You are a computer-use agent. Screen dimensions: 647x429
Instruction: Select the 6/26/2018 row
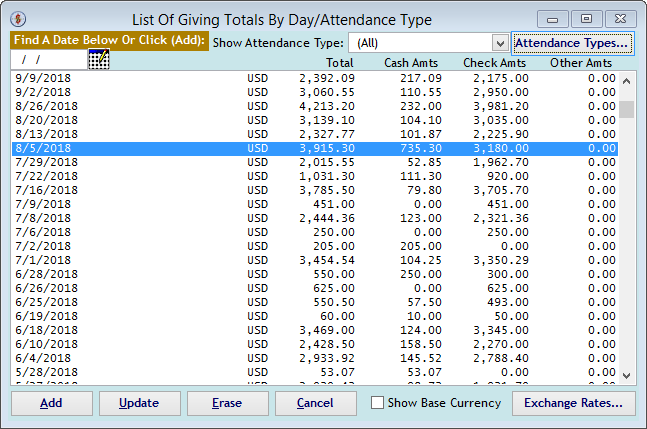click(x=314, y=289)
